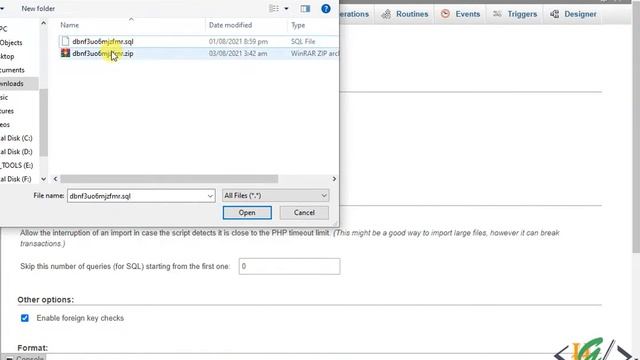This screenshot has height=360, width=640.
Task: Click the left arrow of the file list scrollbar
Action: point(56,179)
